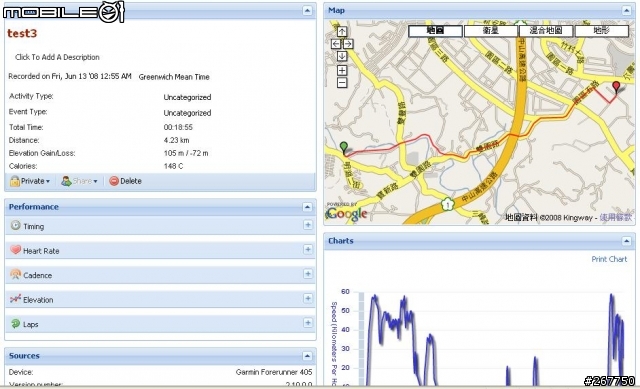Click the Share person icon
This screenshot has width=640, height=389.
pos(66,181)
